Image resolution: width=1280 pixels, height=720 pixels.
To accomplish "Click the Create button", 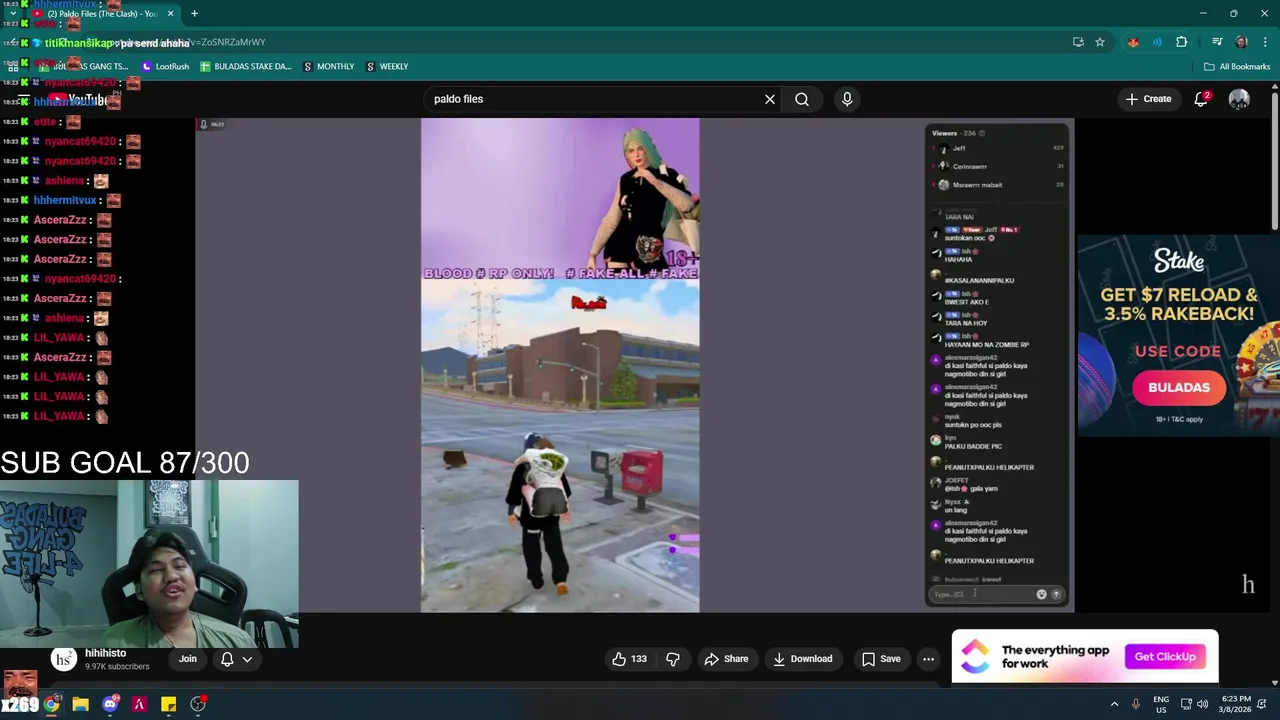I will [1148, 99].
